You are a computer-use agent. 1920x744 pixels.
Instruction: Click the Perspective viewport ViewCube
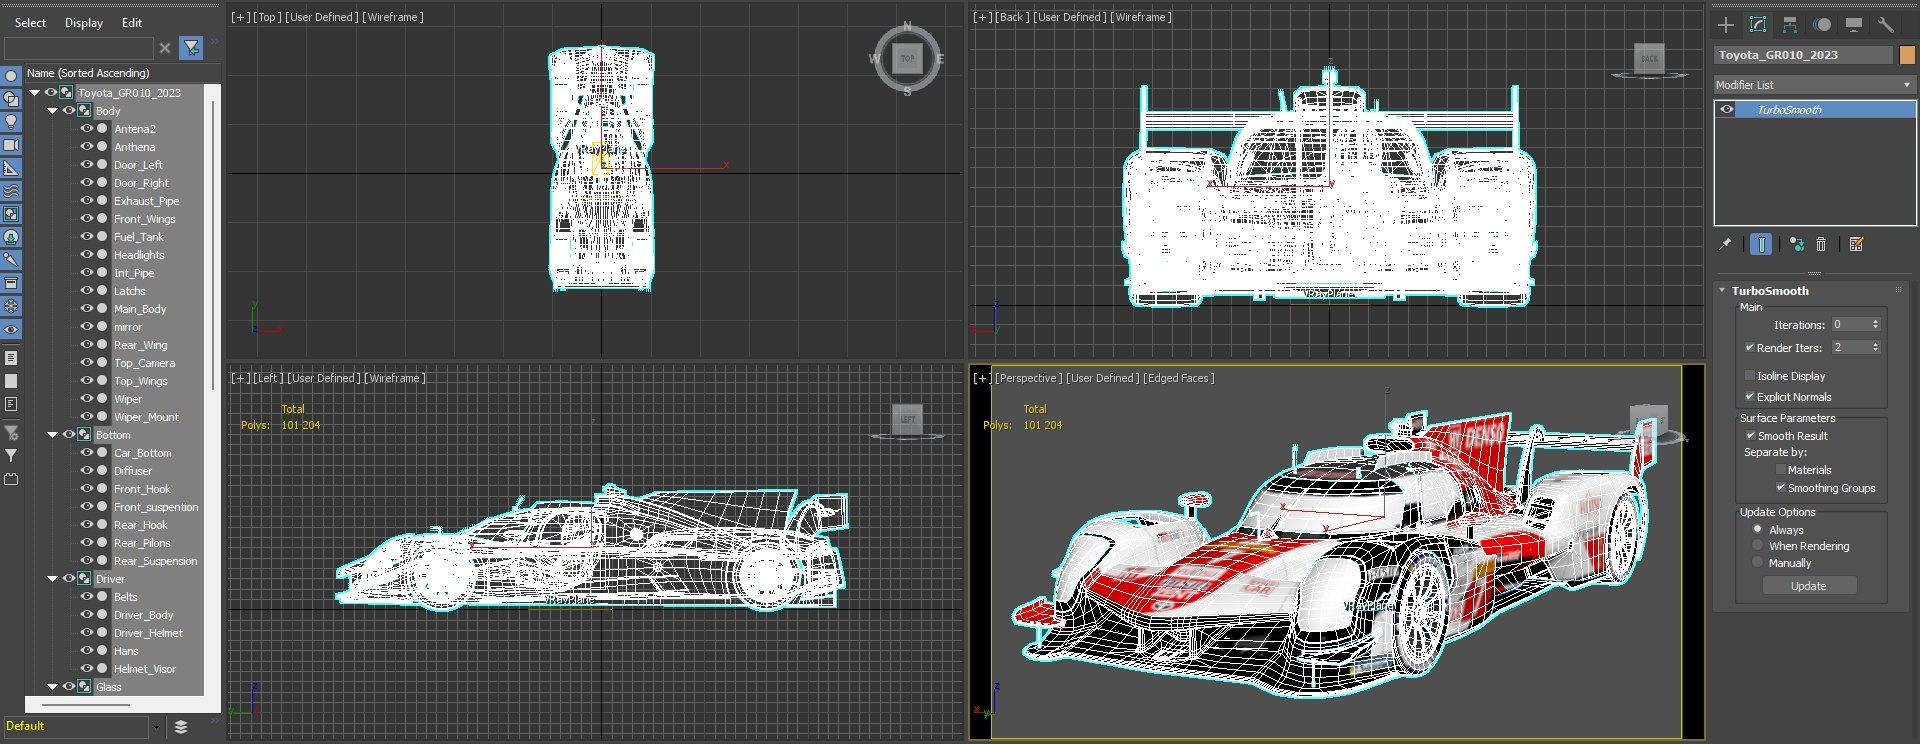click(x=1649, y=419)
